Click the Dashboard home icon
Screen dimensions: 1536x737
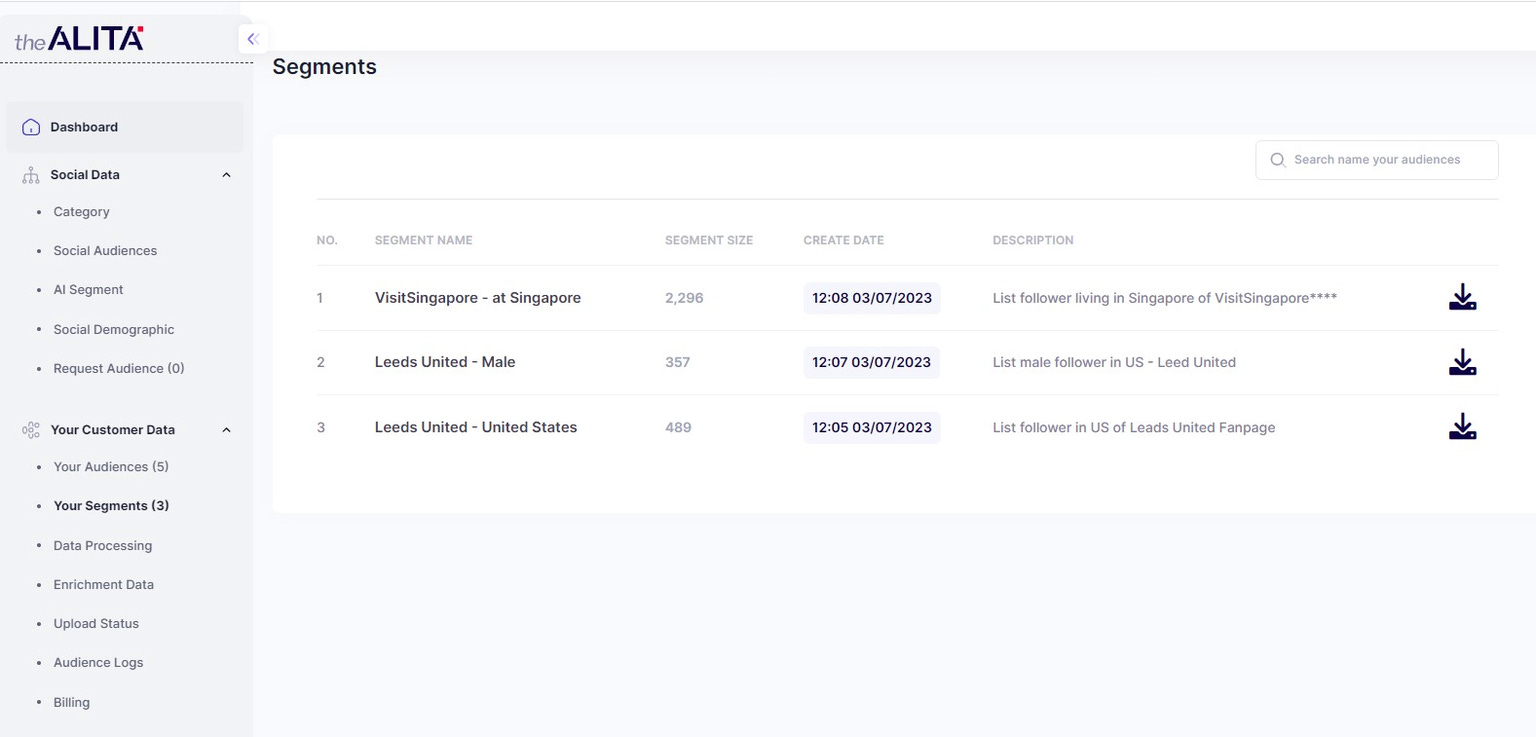pos(31,127)
